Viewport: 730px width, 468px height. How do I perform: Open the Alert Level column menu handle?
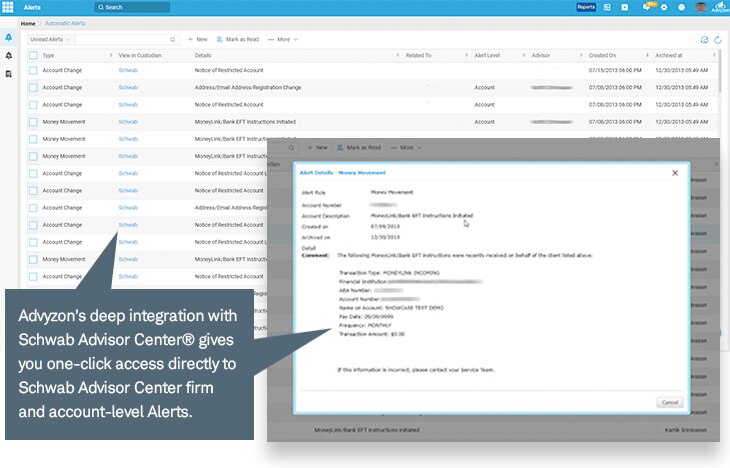point(524,55)
